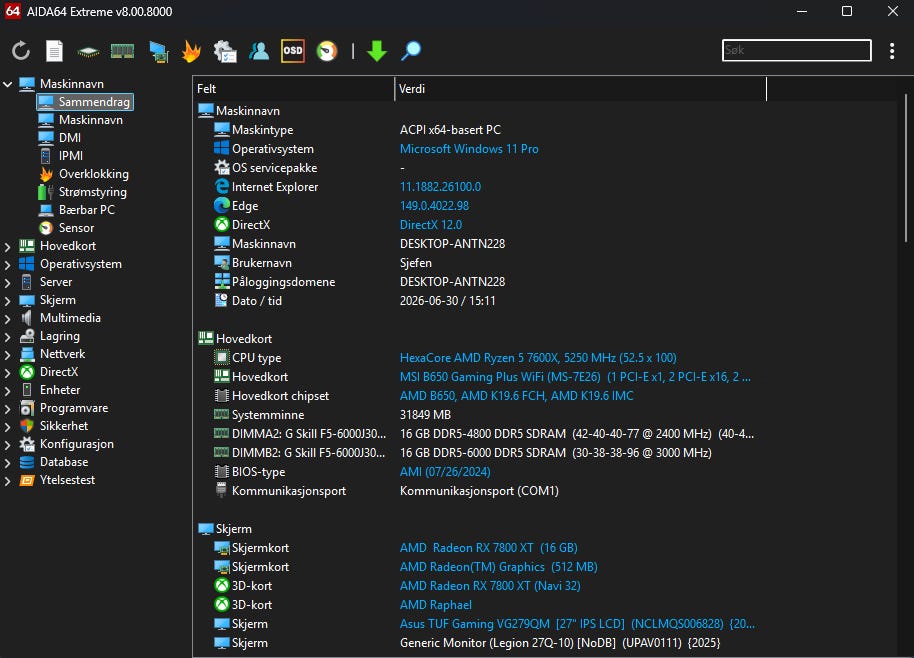Select Bærbar PC tree item
This screenshot has width=914, height=658.
(x=86, y=210)
